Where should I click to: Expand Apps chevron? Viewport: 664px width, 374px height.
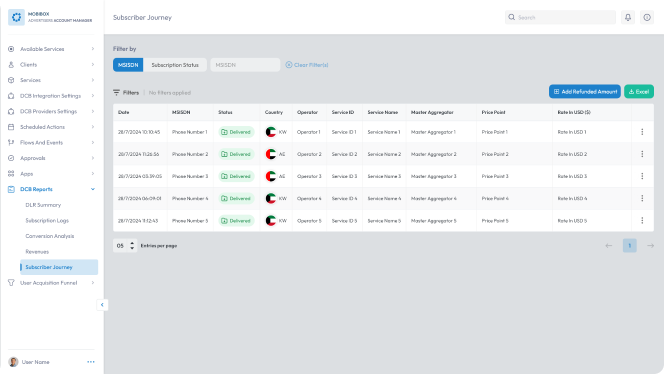(93, 174)
